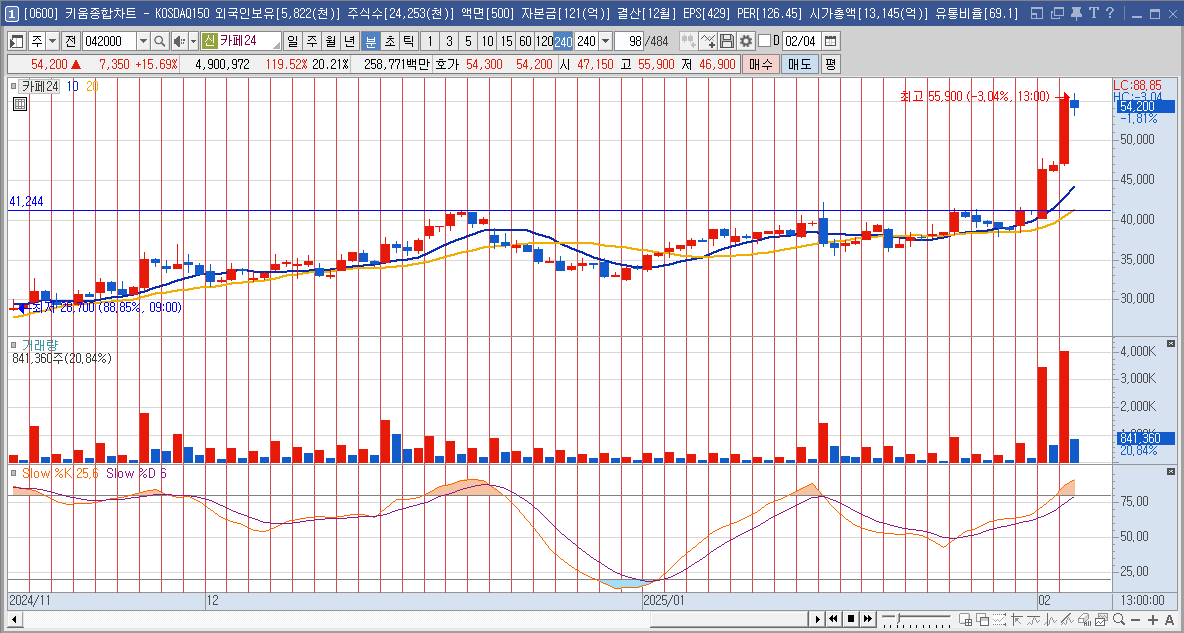Image resolution: width=1184 pixels, height=633 pixels.
Task: Open the data grid icon under the 카페24 label
Action: (x=20, y=105)
